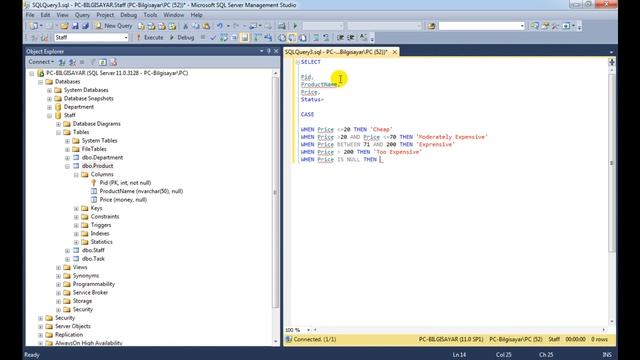Open the Tools menu

click(150, 15)
